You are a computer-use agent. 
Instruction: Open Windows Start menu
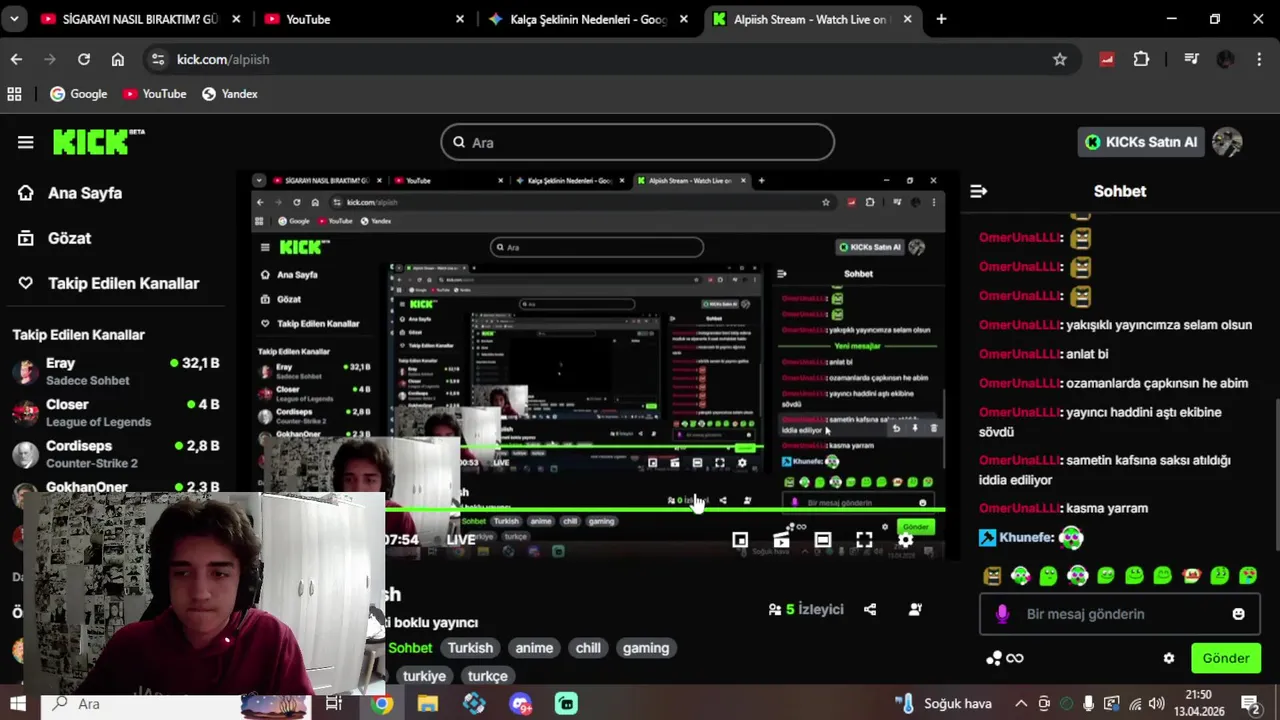(x=18, y=704)
